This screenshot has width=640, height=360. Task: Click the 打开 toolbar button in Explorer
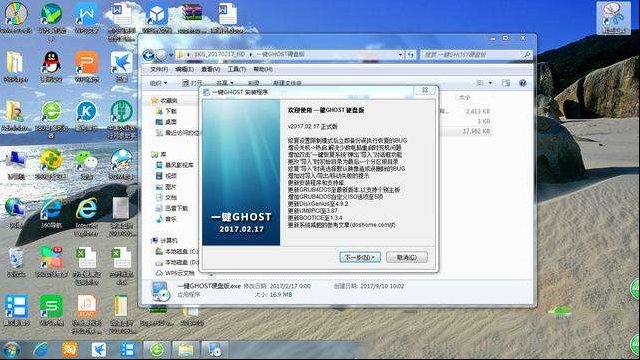[x=192, y=83]
